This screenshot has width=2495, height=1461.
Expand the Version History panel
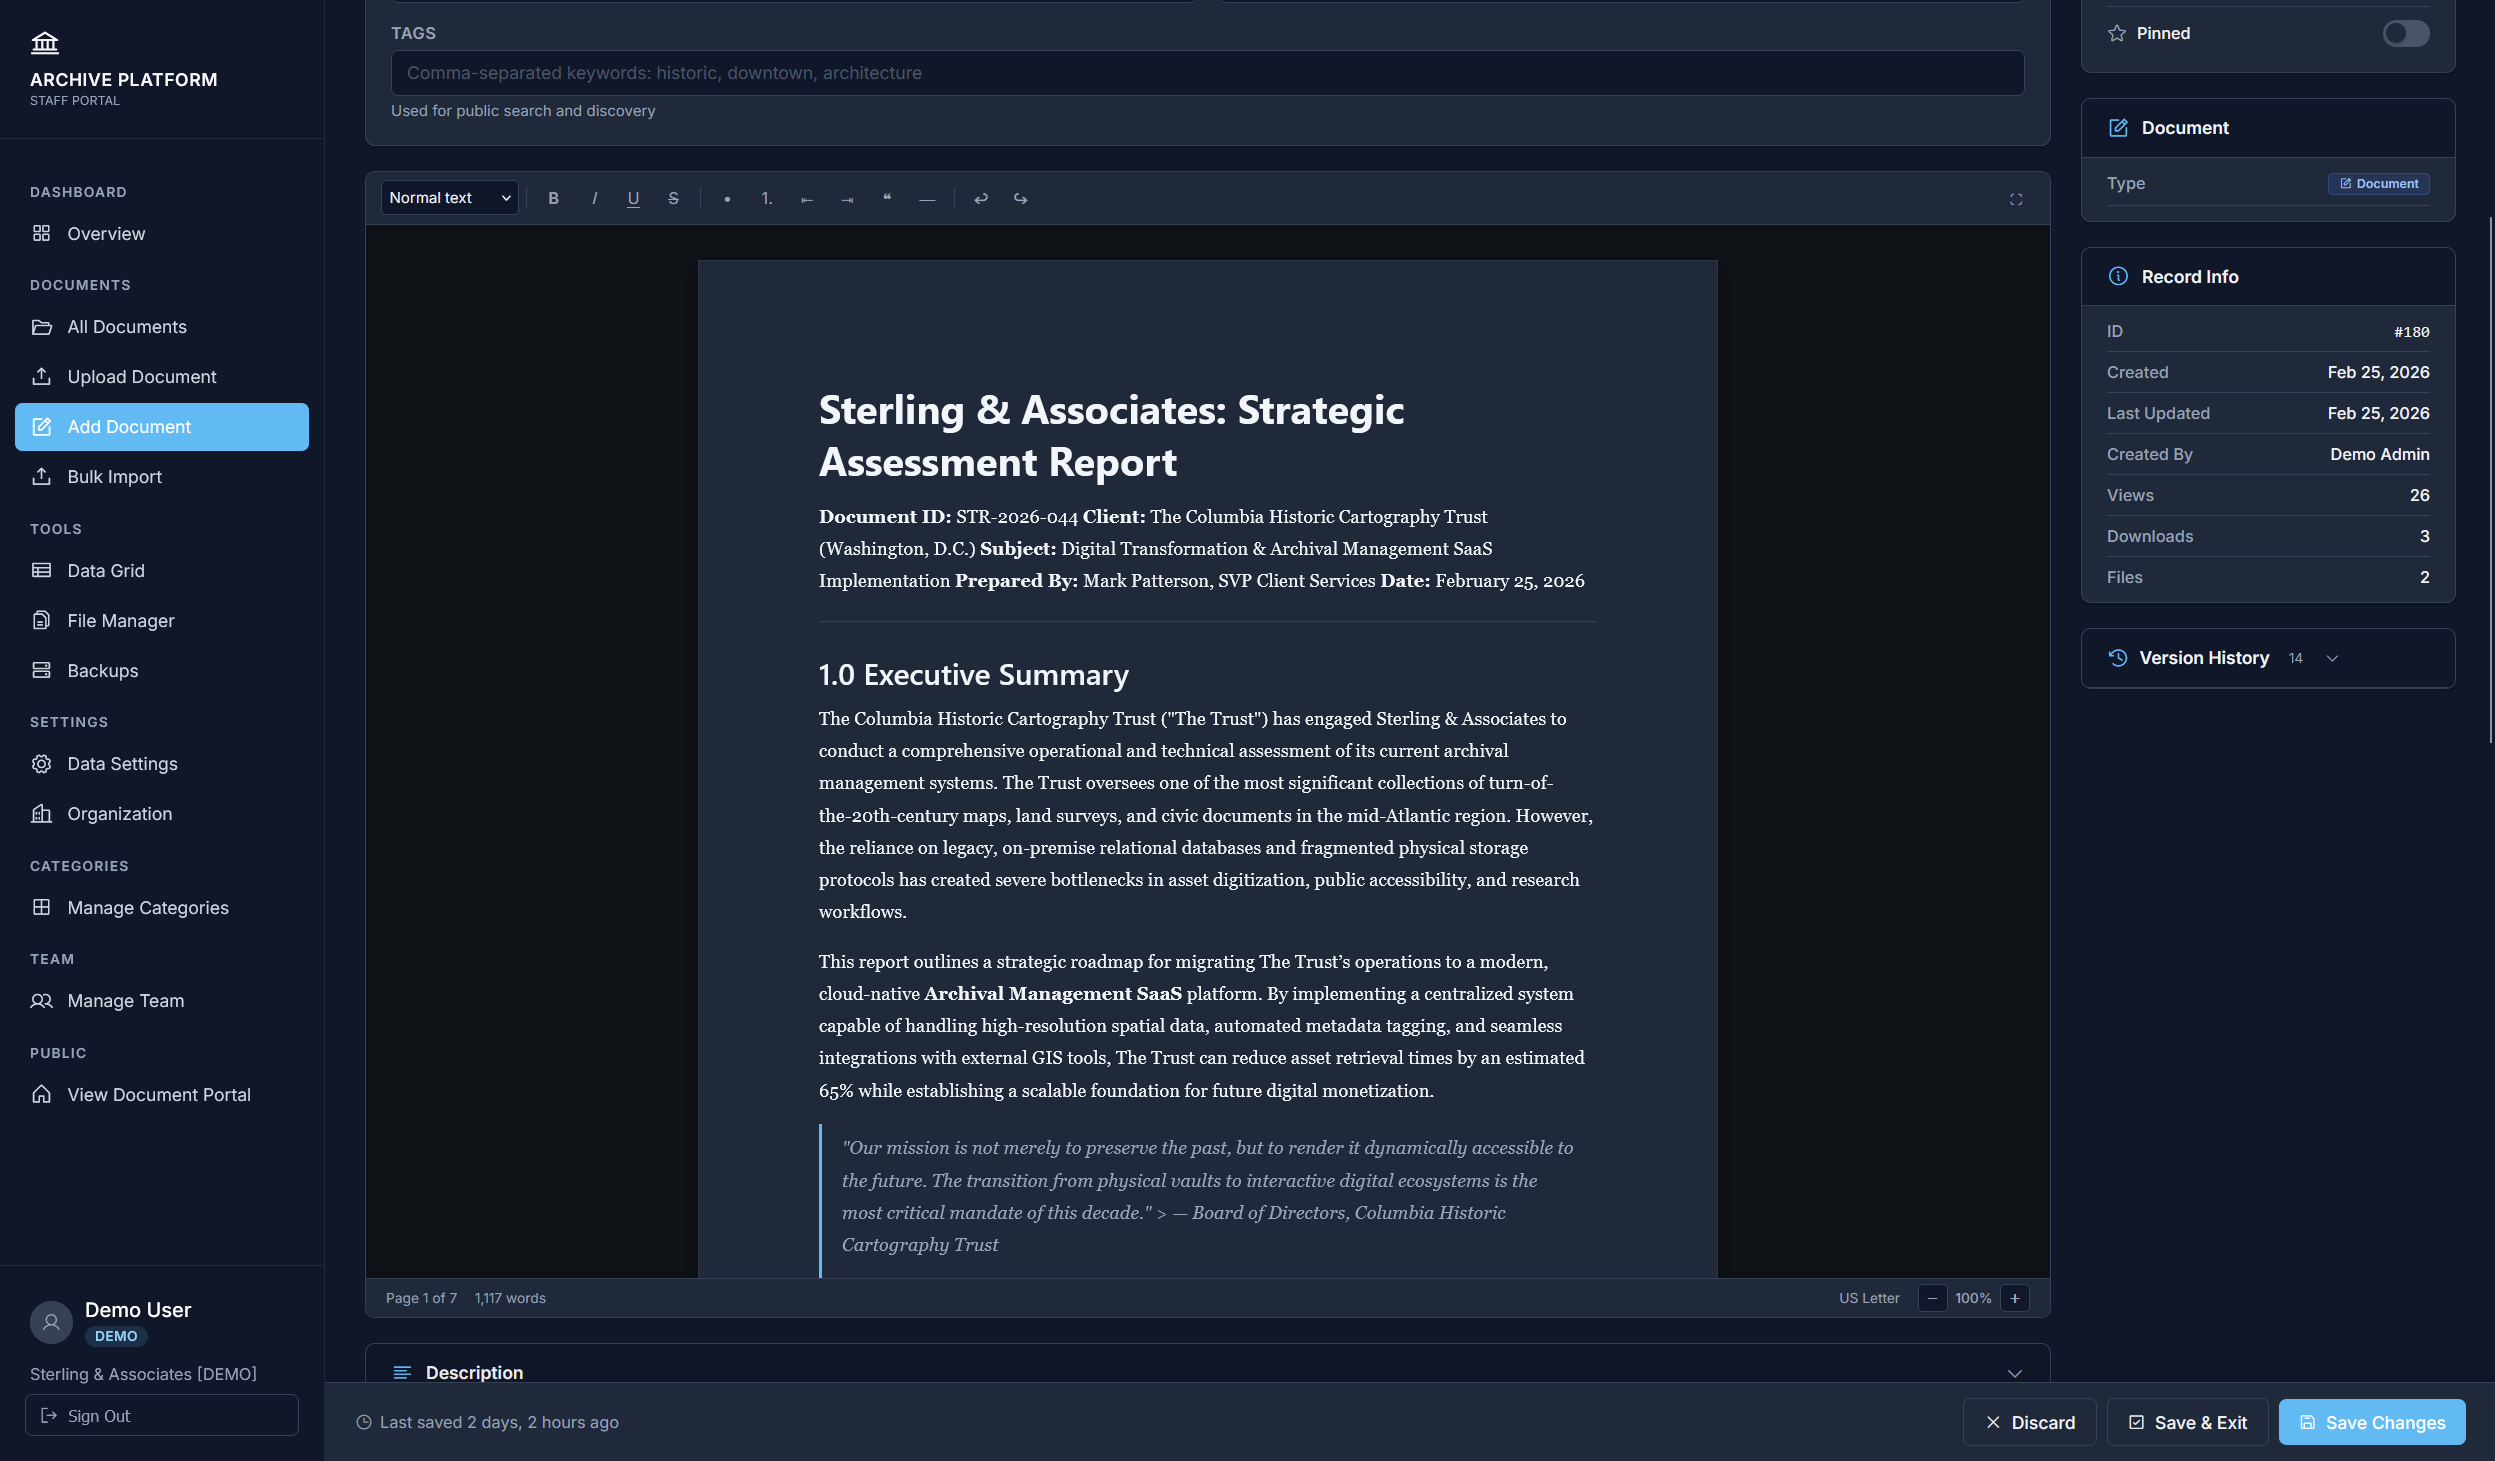click(2333, 658)
